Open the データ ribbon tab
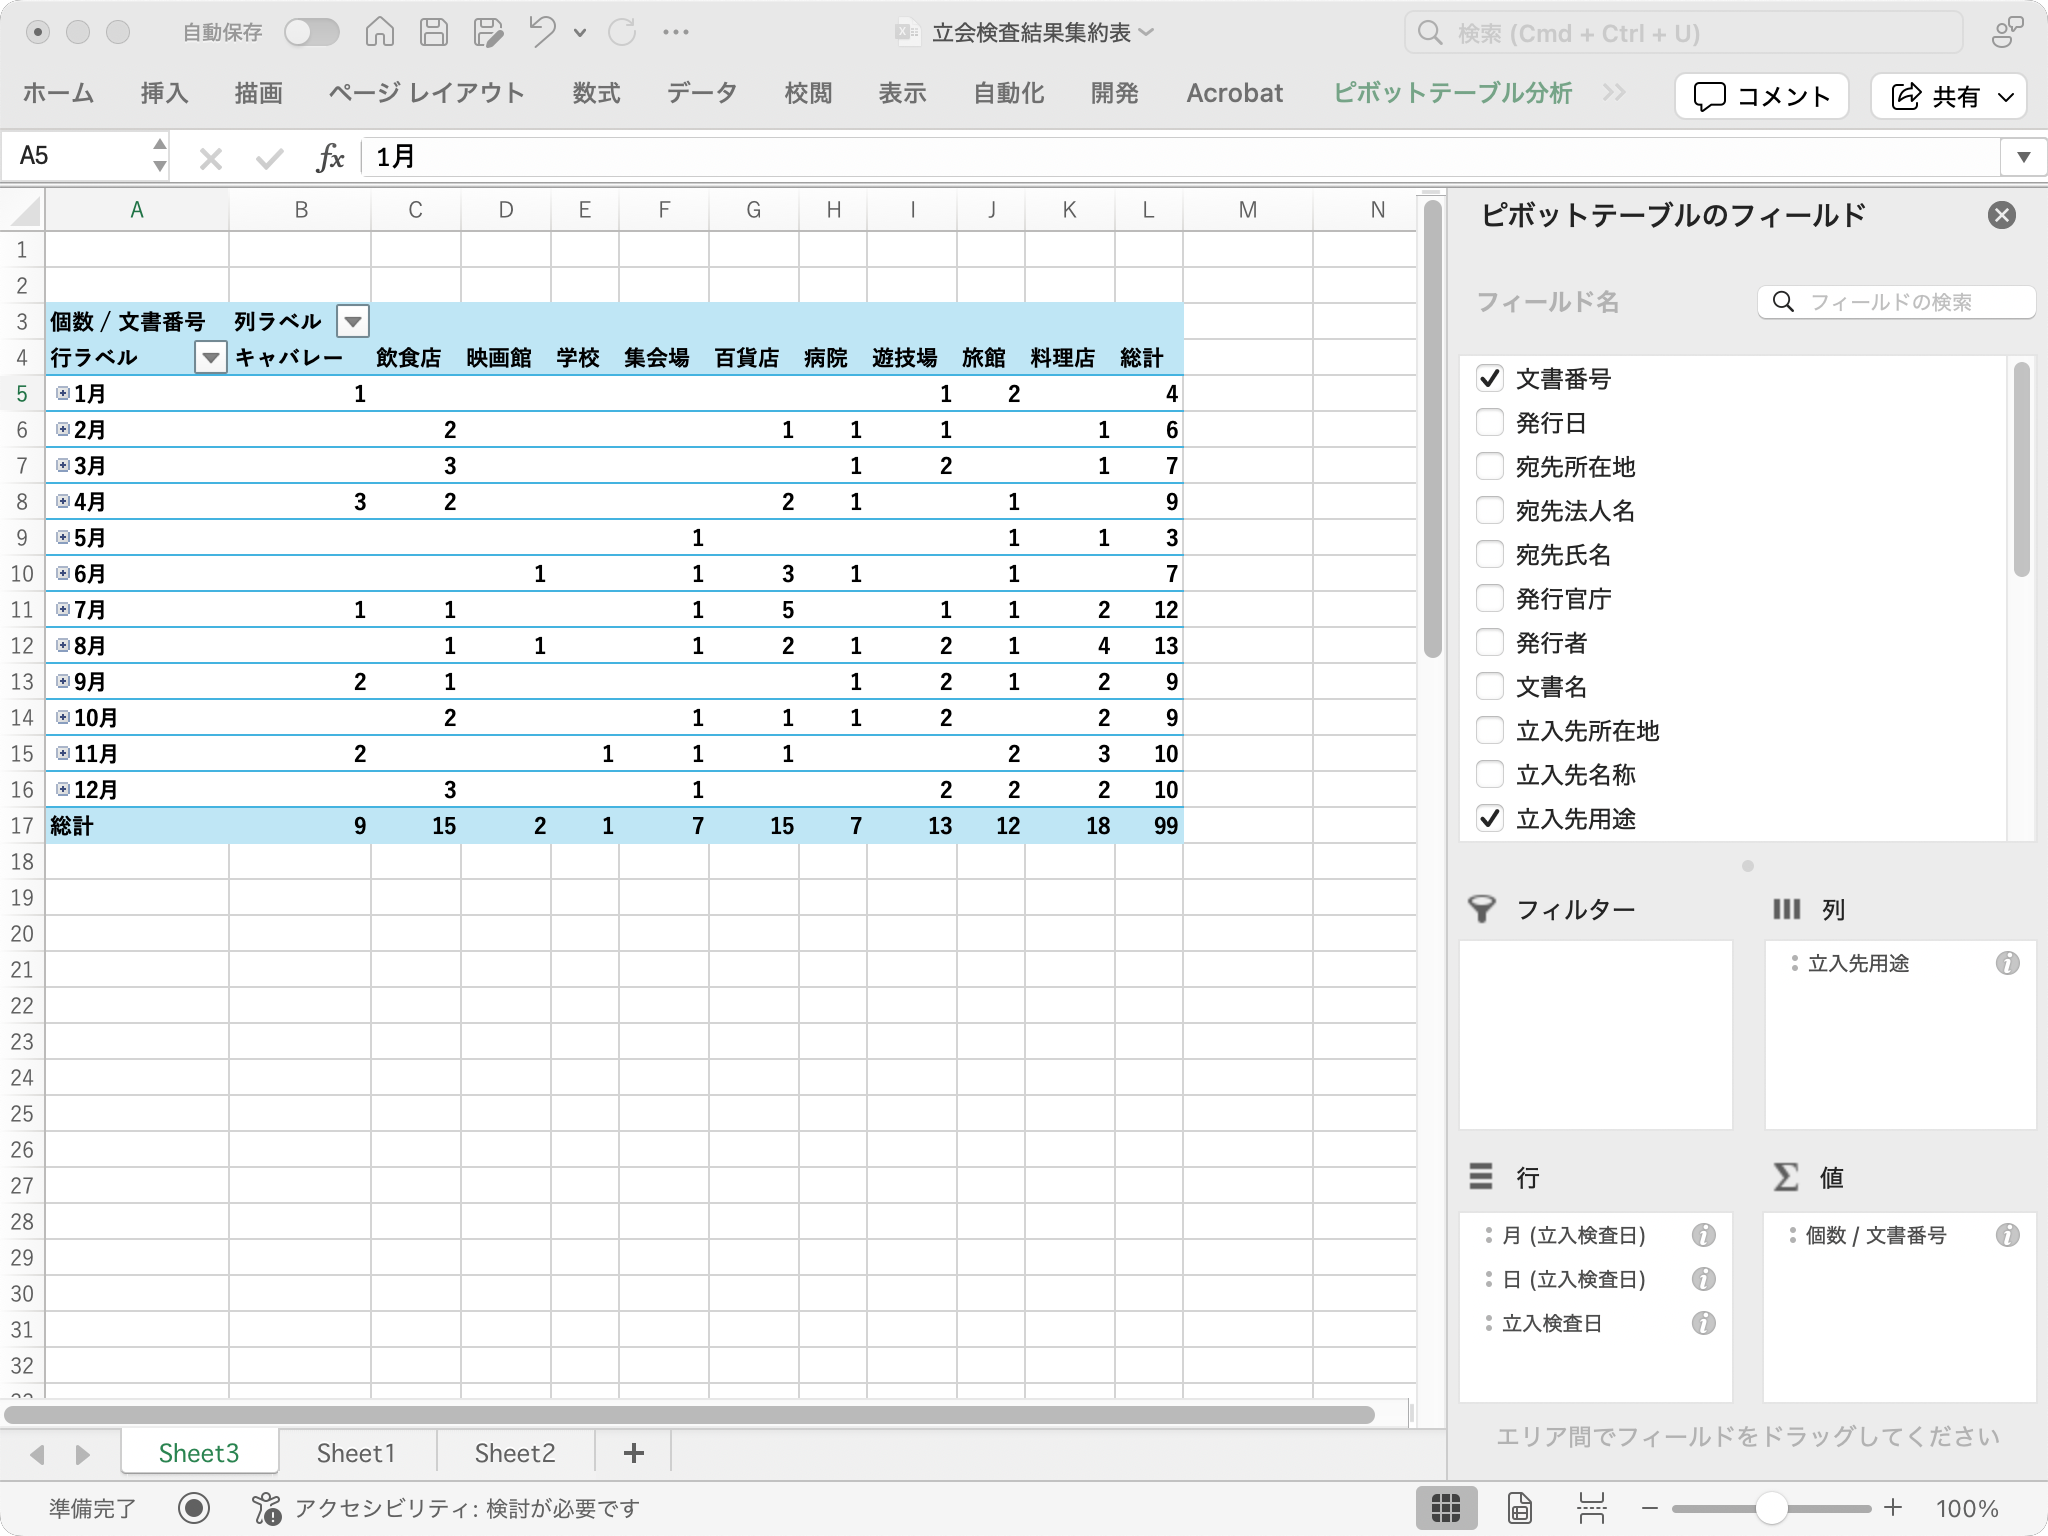The width and height of the screenshot is (2048, 1536). click(x=702, y=94)
